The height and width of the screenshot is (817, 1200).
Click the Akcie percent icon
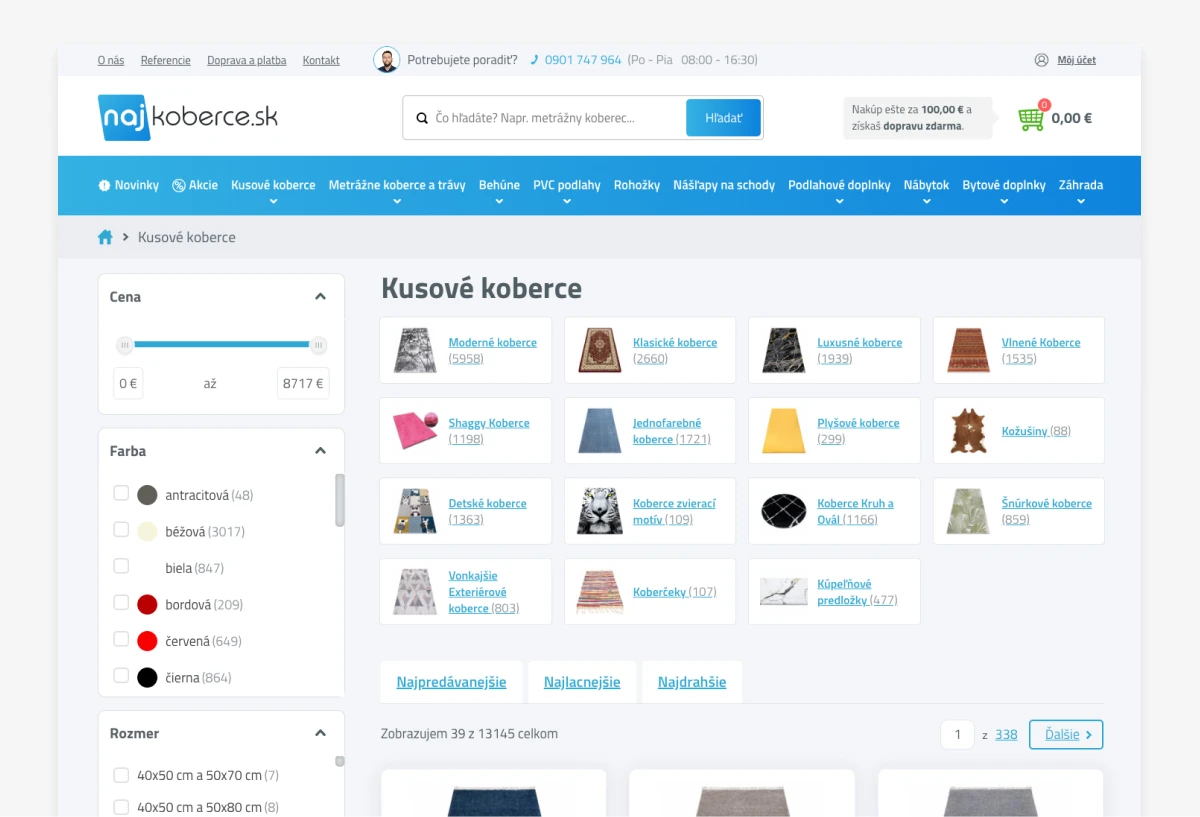click(179, 185)
